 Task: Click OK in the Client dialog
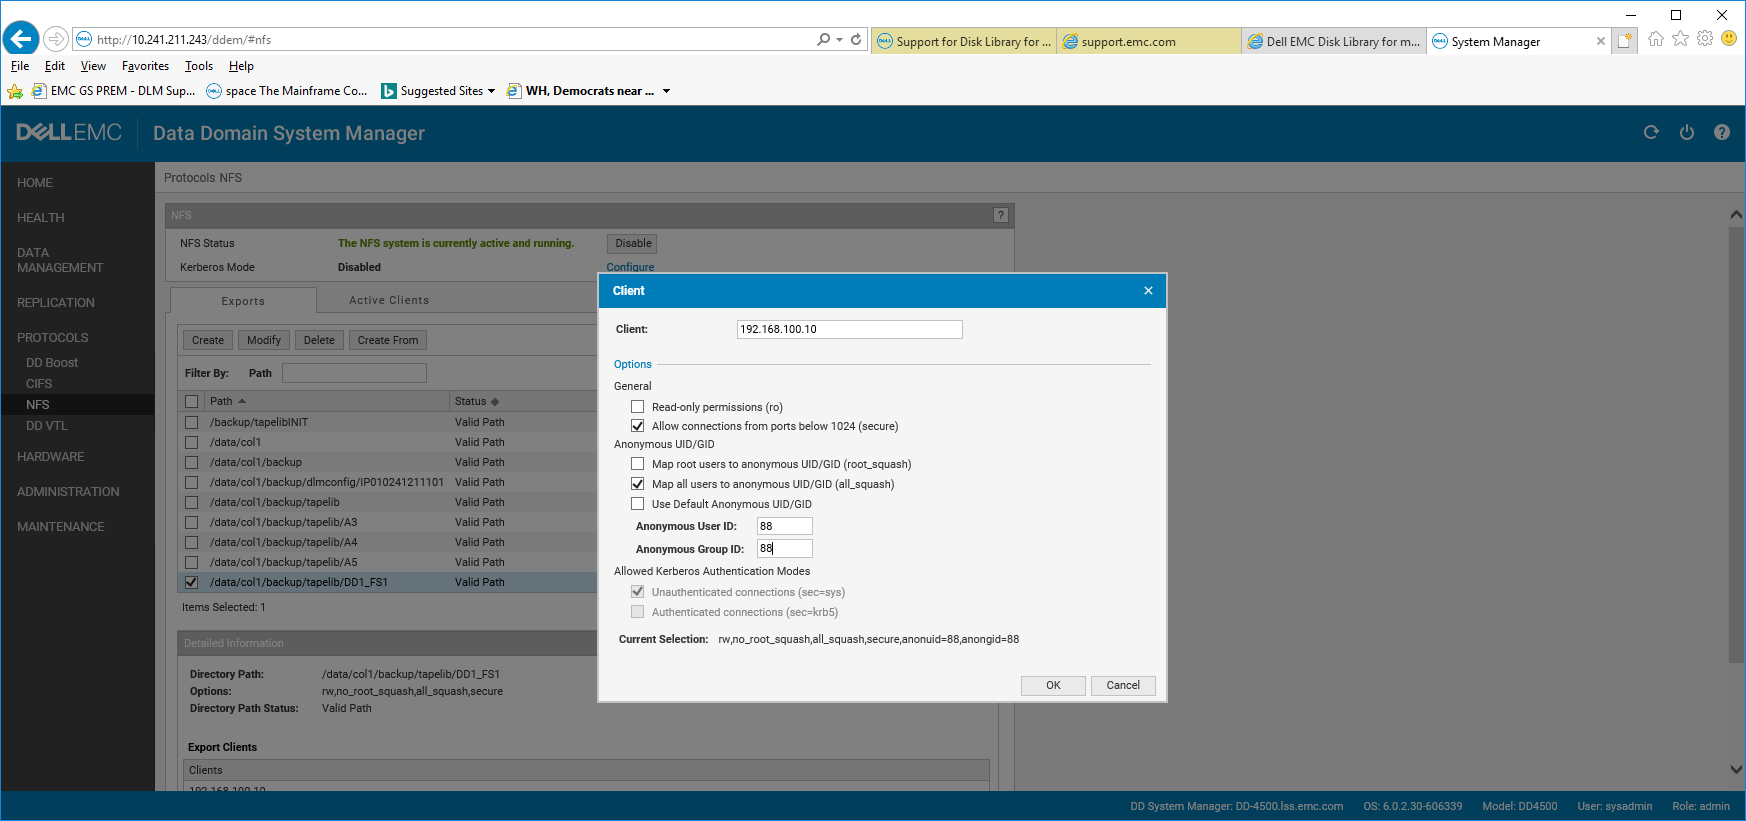[1053, 685]
